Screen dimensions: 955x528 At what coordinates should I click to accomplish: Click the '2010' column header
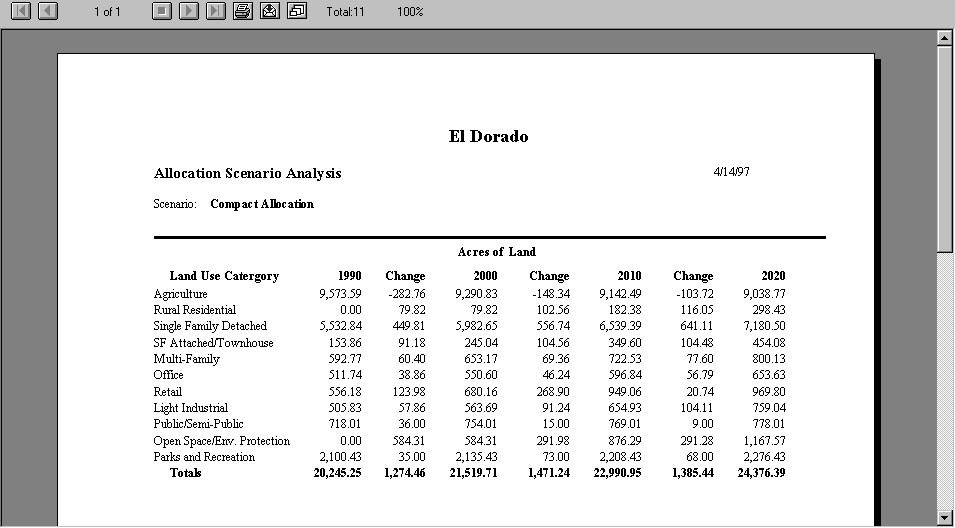click(629, 276)
